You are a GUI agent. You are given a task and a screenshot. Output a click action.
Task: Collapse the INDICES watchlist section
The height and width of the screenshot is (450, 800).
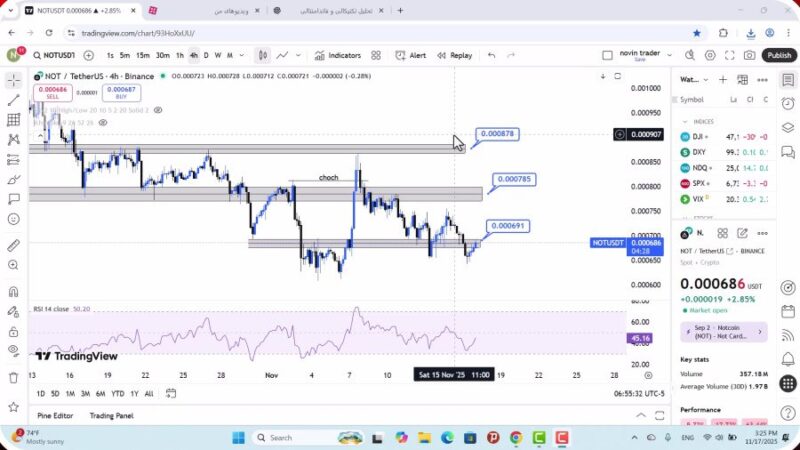click(x=685, y=121)
